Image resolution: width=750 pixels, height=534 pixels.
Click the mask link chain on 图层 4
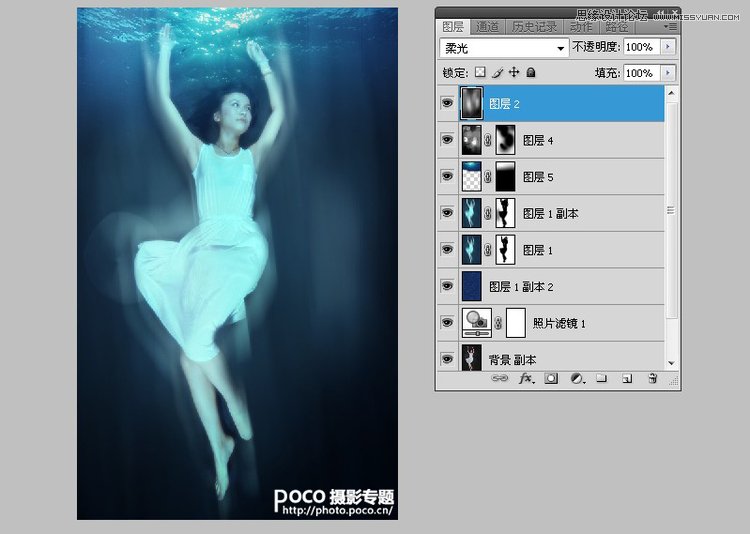pos(488,140)
